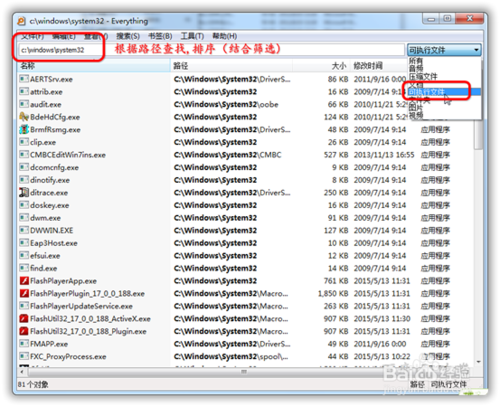Image resolution: width=500 pixels, height=407 pixels.
Task: Select 视频 in the filter list
Action: pos(416,115)
